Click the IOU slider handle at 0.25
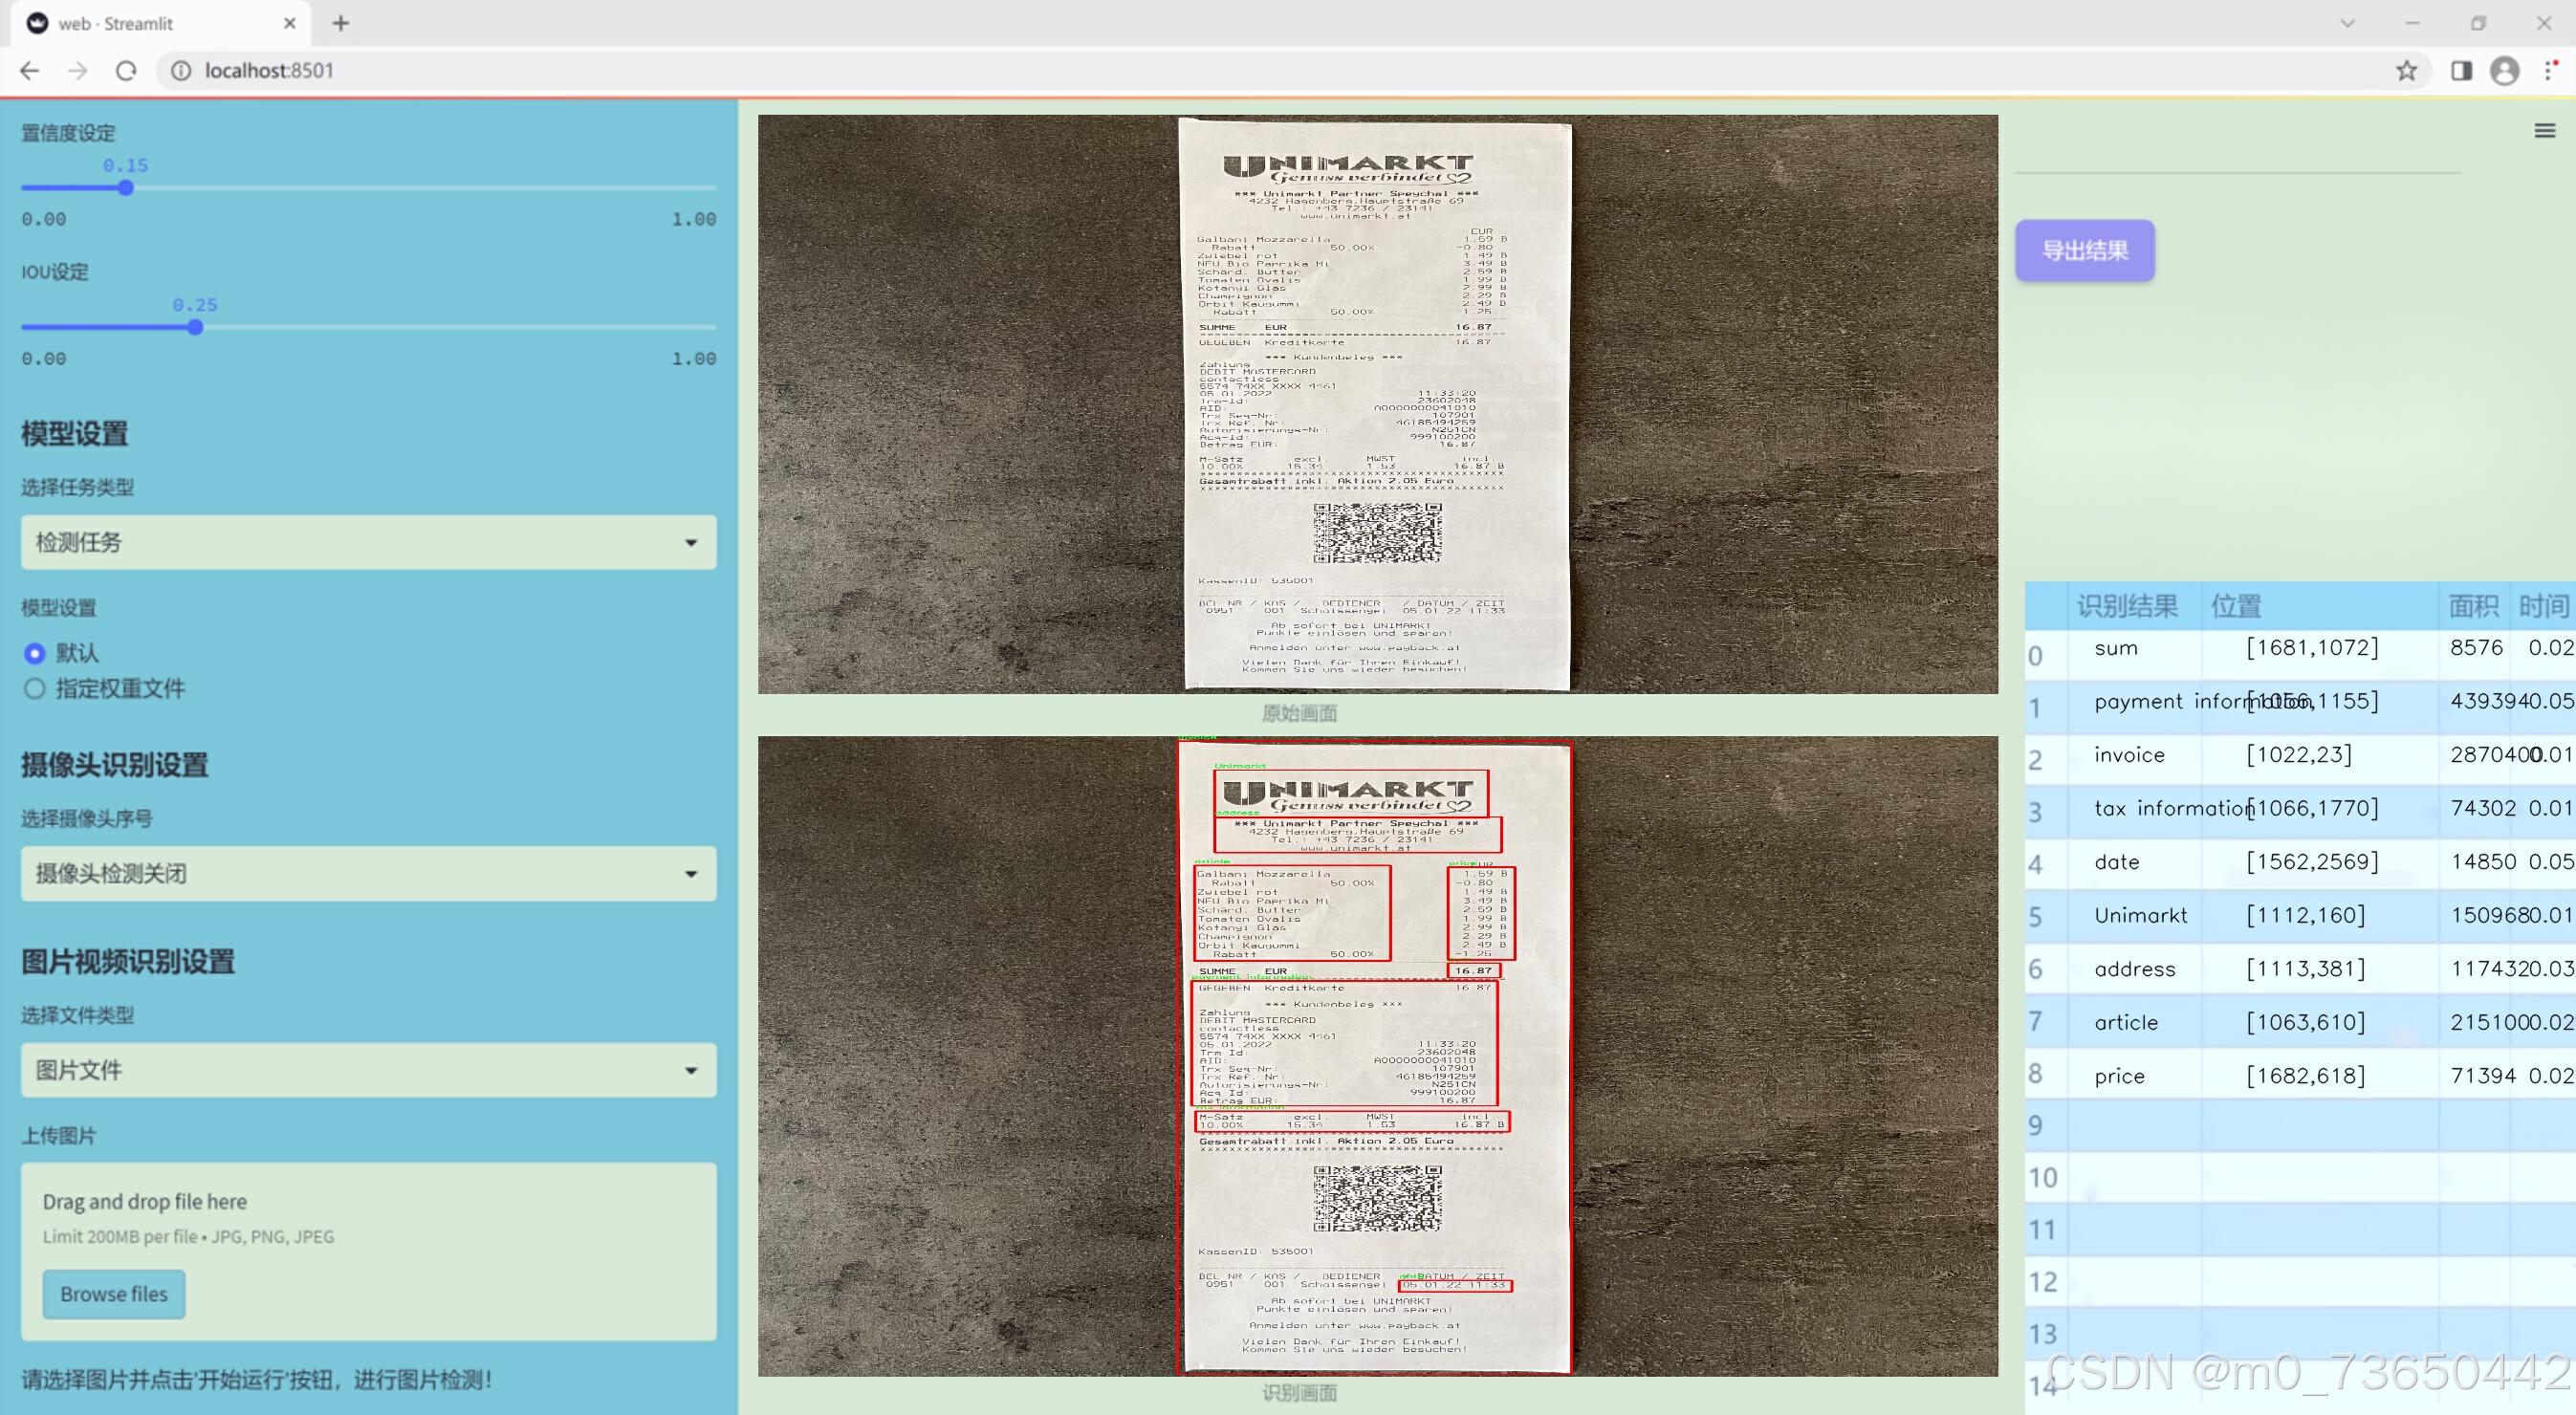 point(195,327)
